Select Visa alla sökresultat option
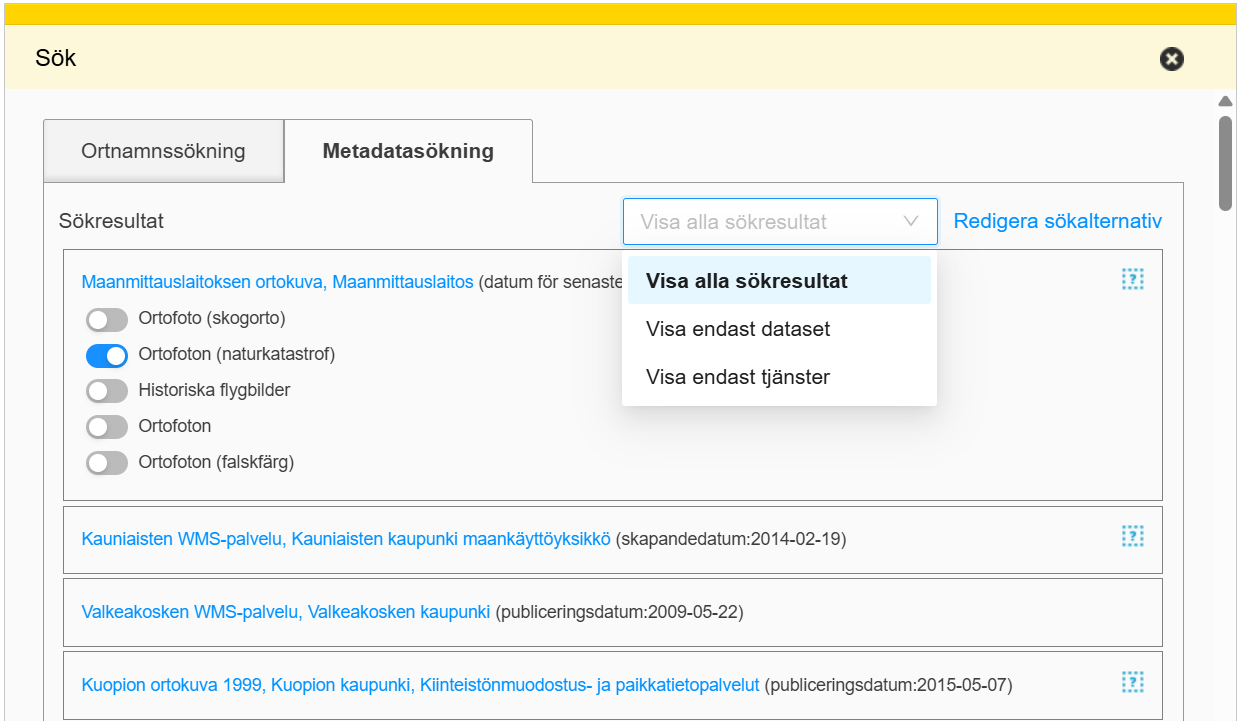 (x=779, y=281)
